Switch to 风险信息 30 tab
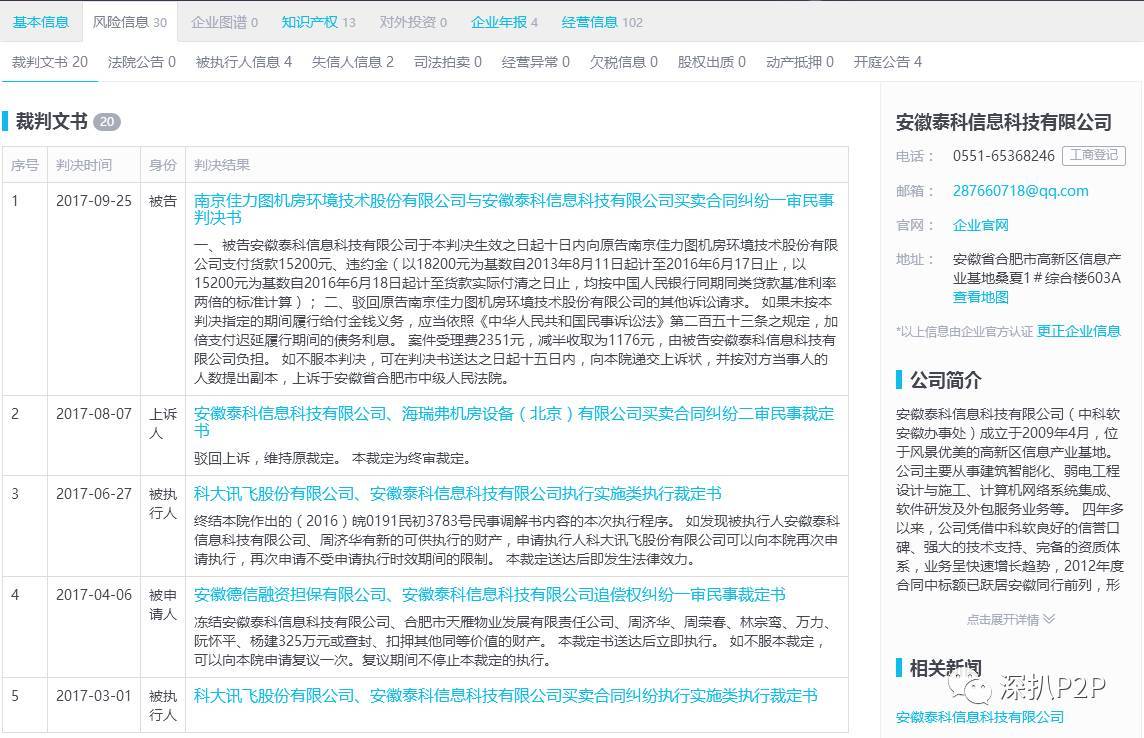This screenshot has width=1144, height=738. click(130, 22)
